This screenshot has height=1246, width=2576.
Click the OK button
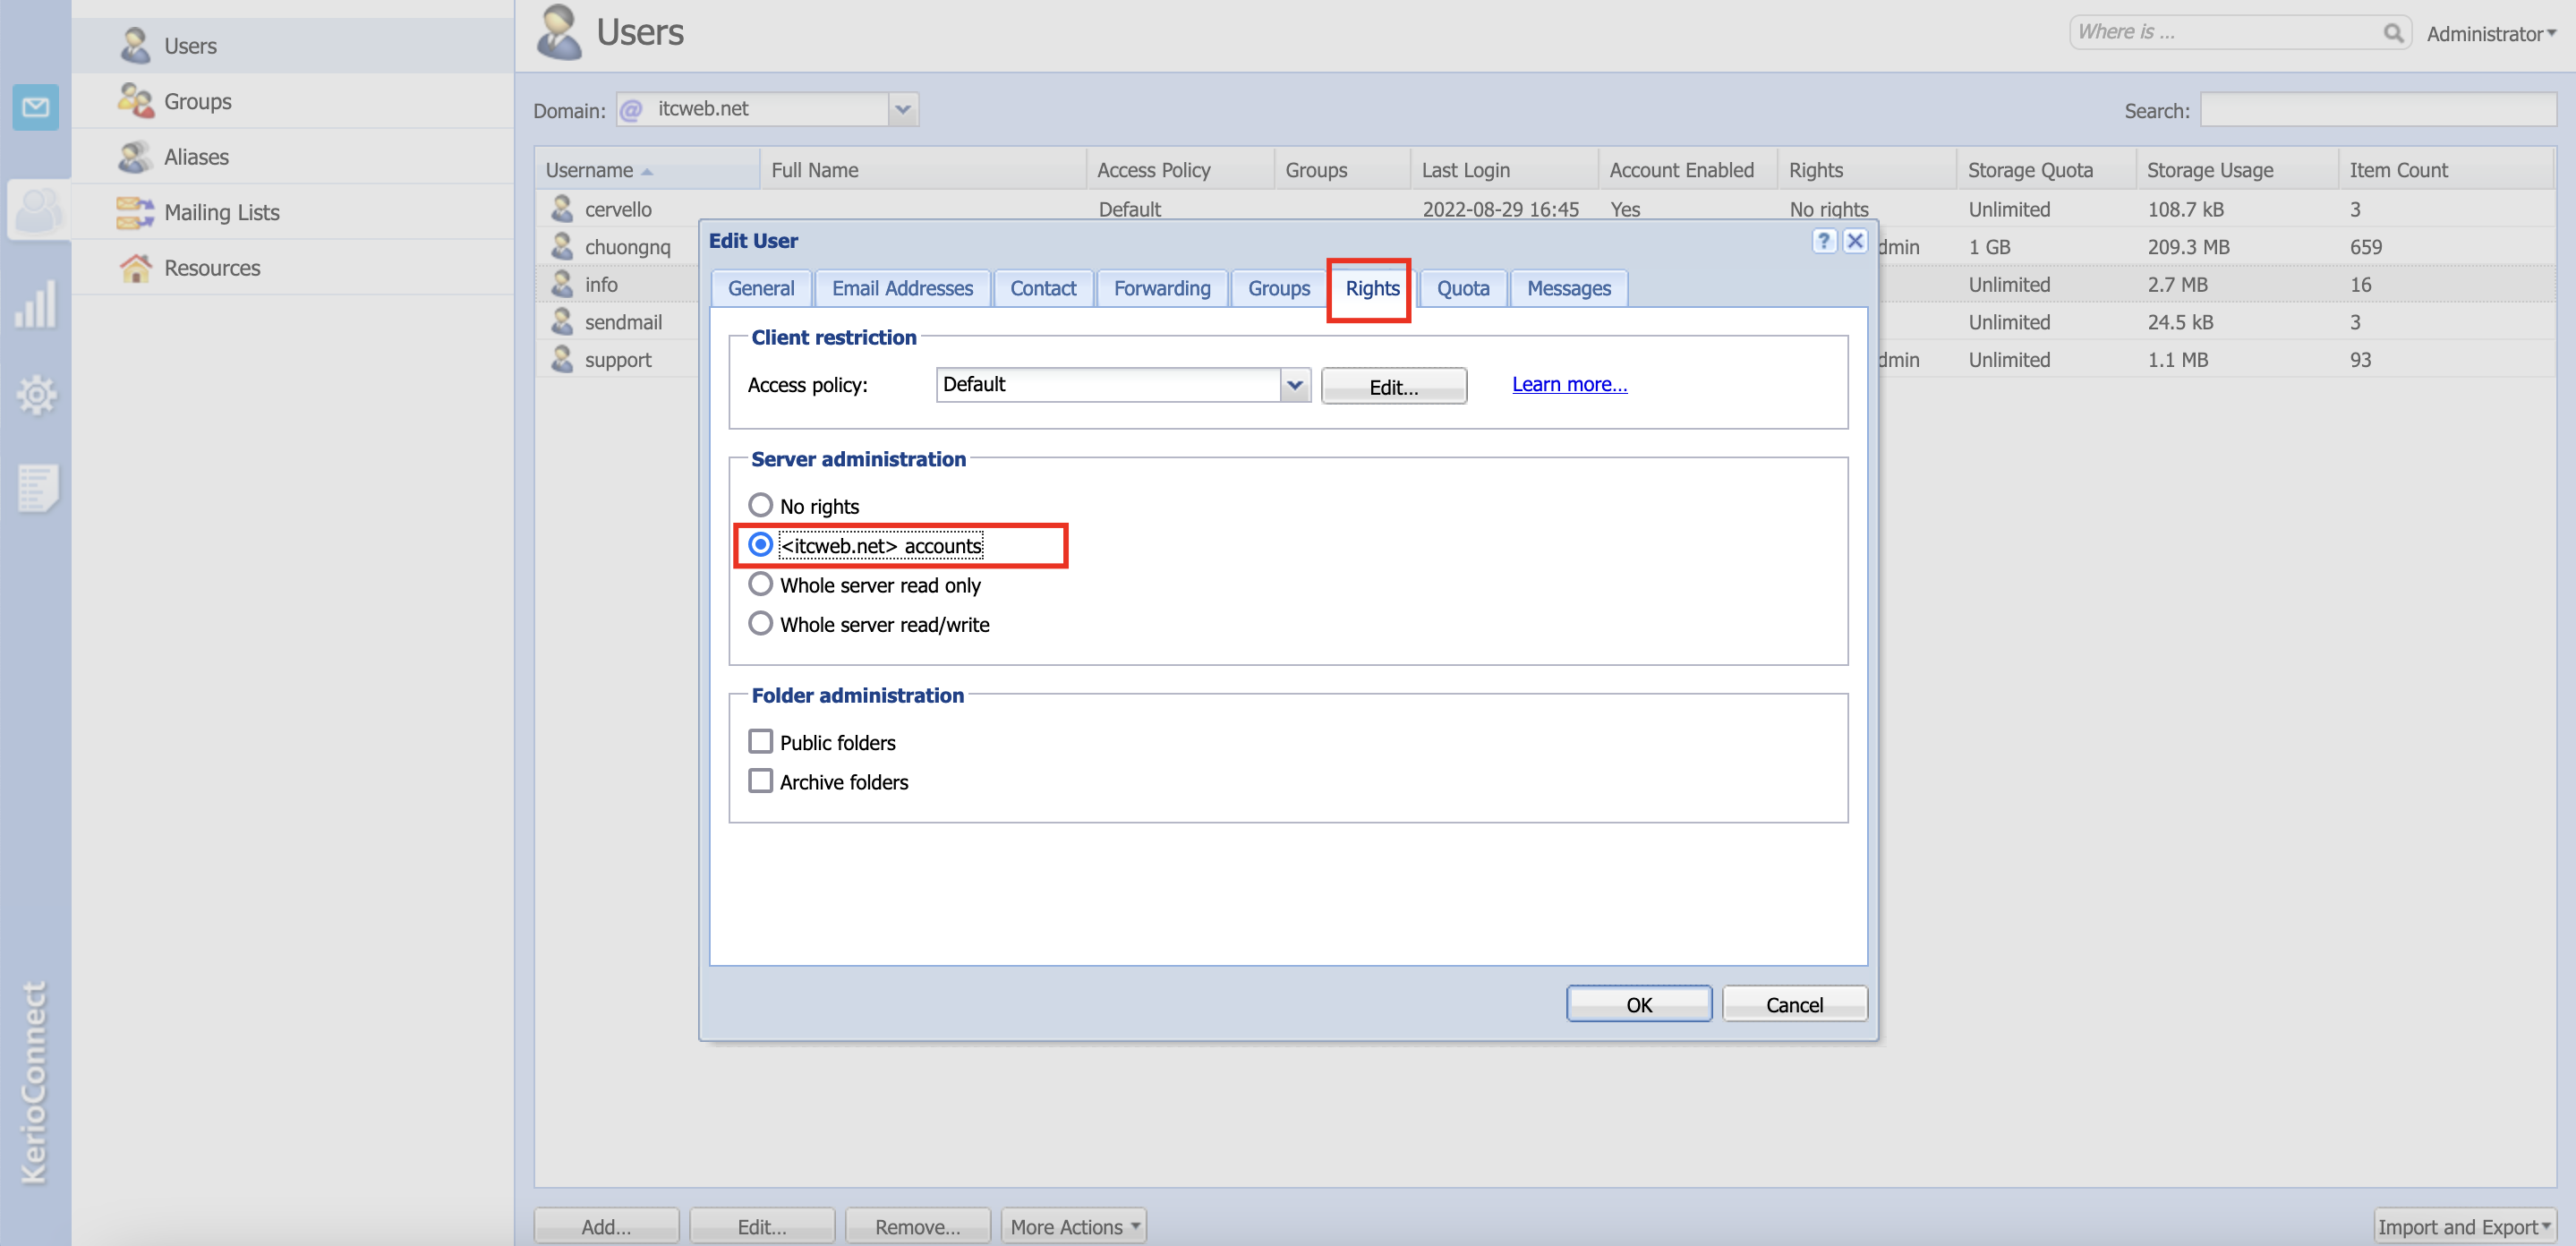tap(1638, 1004)
